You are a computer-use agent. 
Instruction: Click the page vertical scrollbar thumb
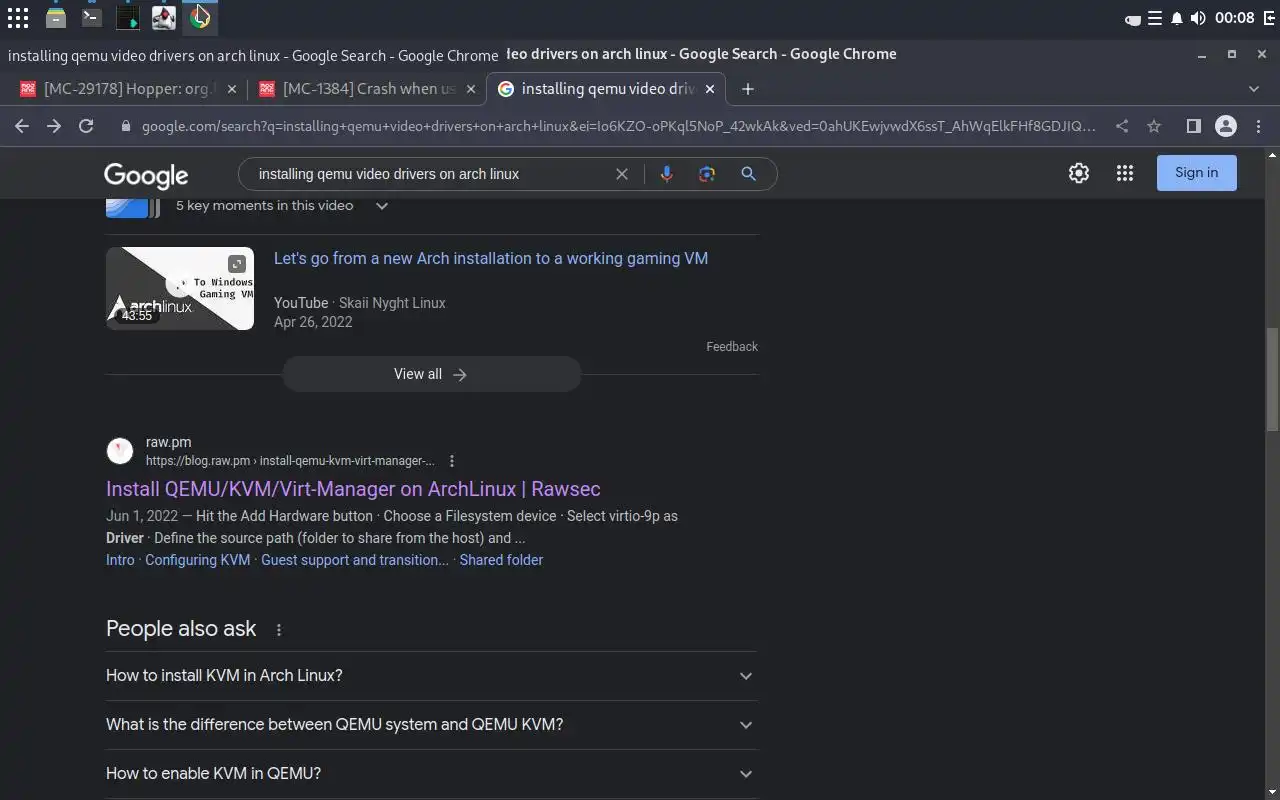[1272, 380]
